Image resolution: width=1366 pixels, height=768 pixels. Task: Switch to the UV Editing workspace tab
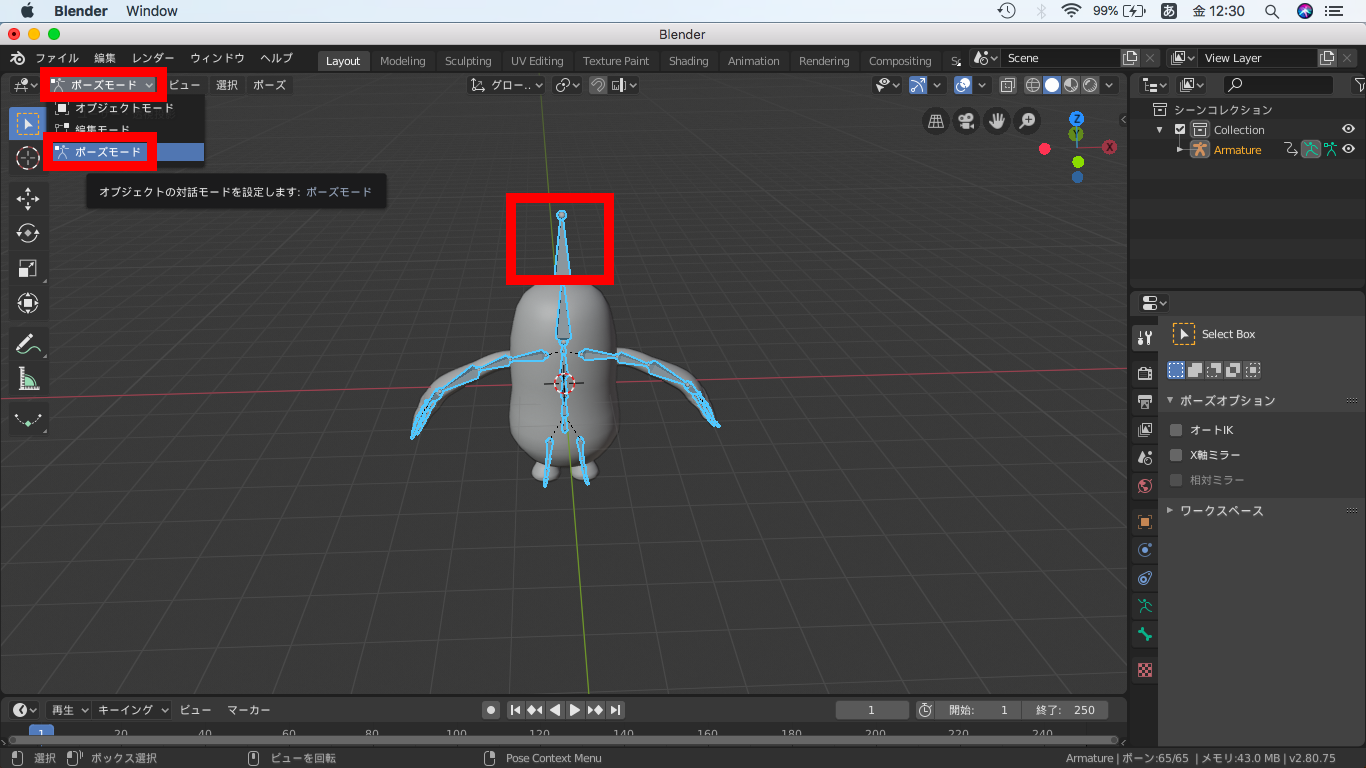coord(537,61)
